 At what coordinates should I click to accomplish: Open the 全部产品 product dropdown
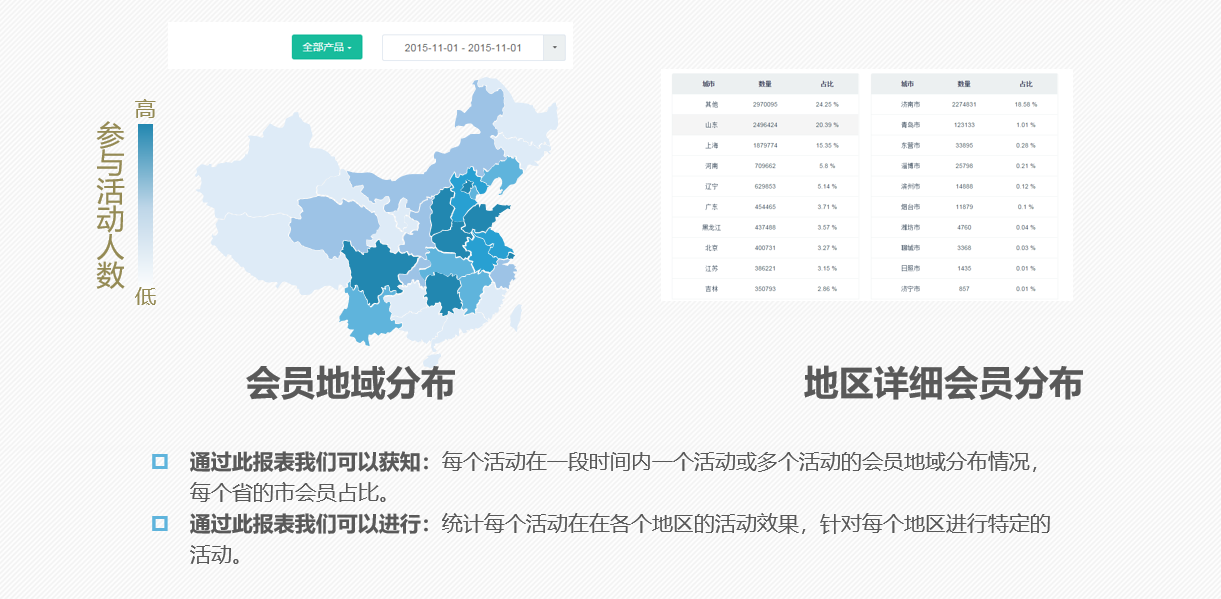[327, 47]
